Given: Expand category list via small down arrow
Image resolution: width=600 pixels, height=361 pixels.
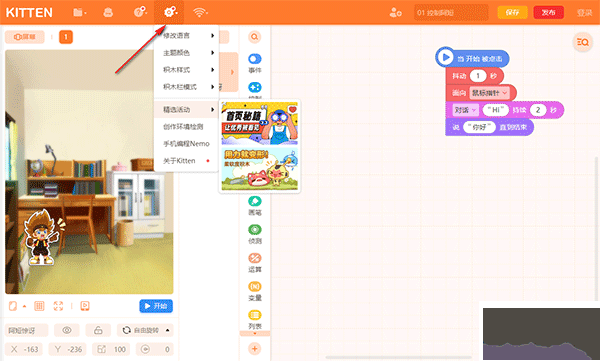Looking at the screenshot, I should click(x=254, y=334).
